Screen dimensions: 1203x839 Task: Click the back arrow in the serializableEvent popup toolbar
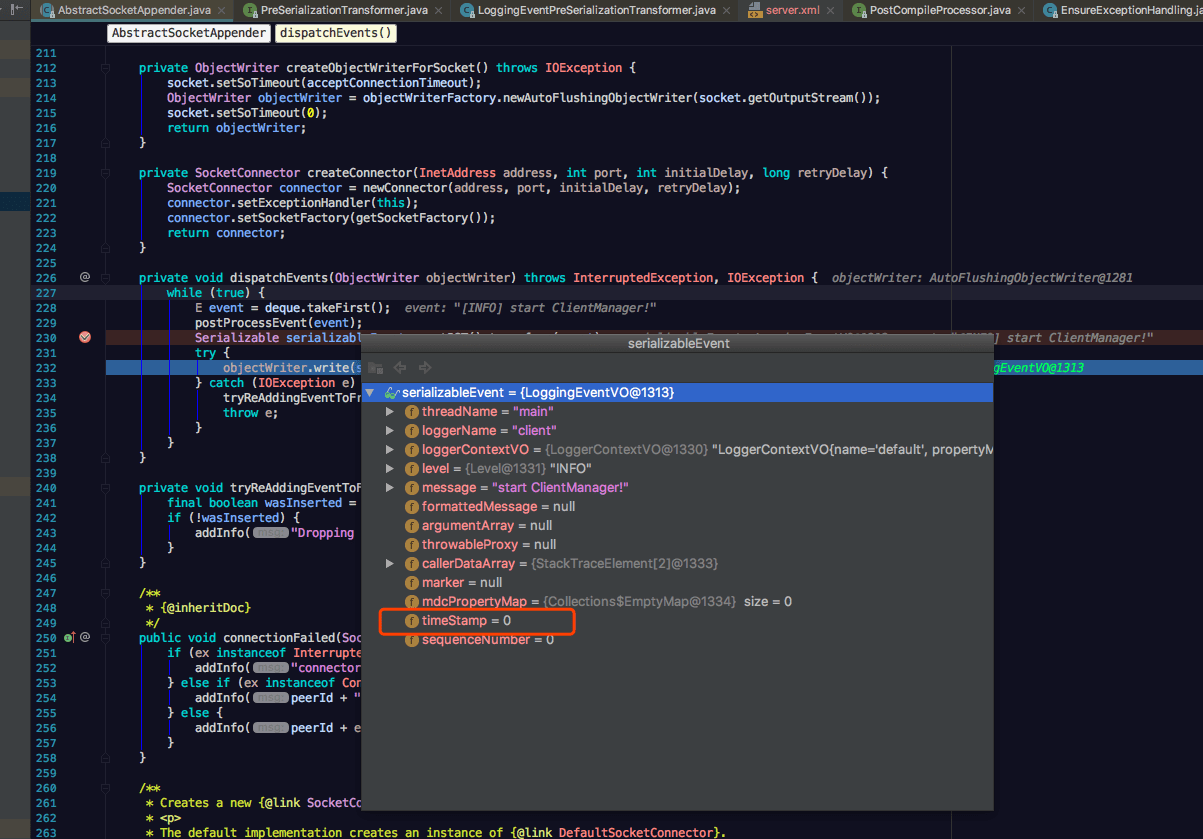pos(400,367)
